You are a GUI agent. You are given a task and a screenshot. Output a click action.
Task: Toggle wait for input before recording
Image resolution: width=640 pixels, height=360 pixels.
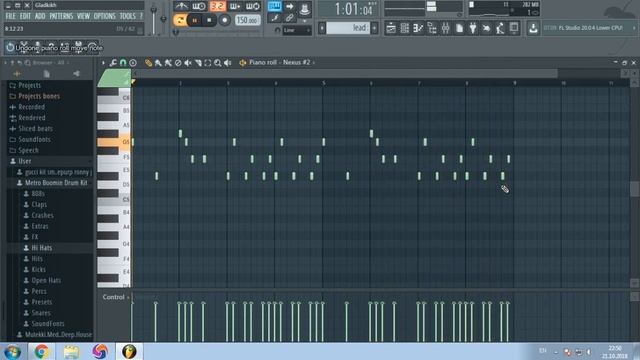[x=199, y=6]
